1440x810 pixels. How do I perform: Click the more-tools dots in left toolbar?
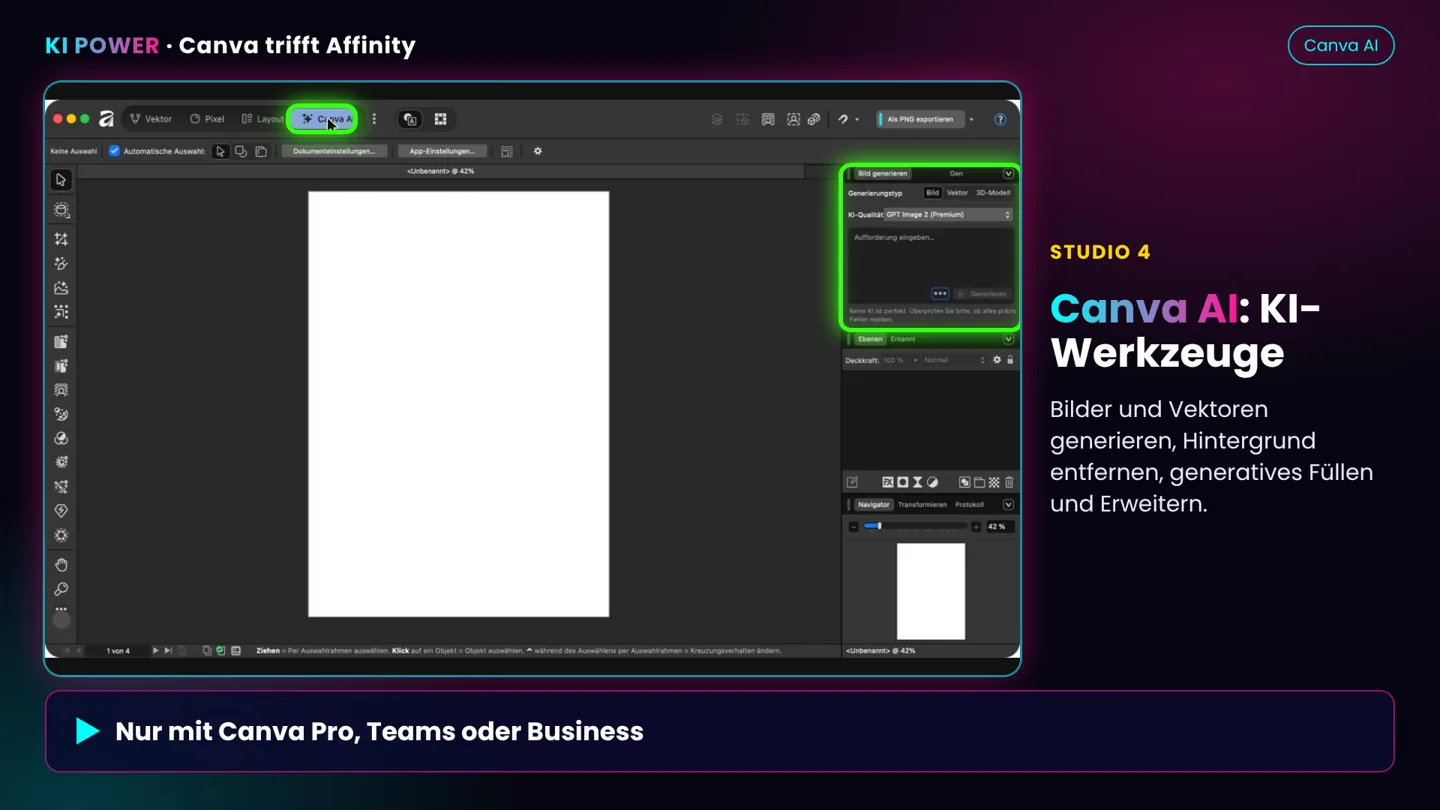coord(61,609)
